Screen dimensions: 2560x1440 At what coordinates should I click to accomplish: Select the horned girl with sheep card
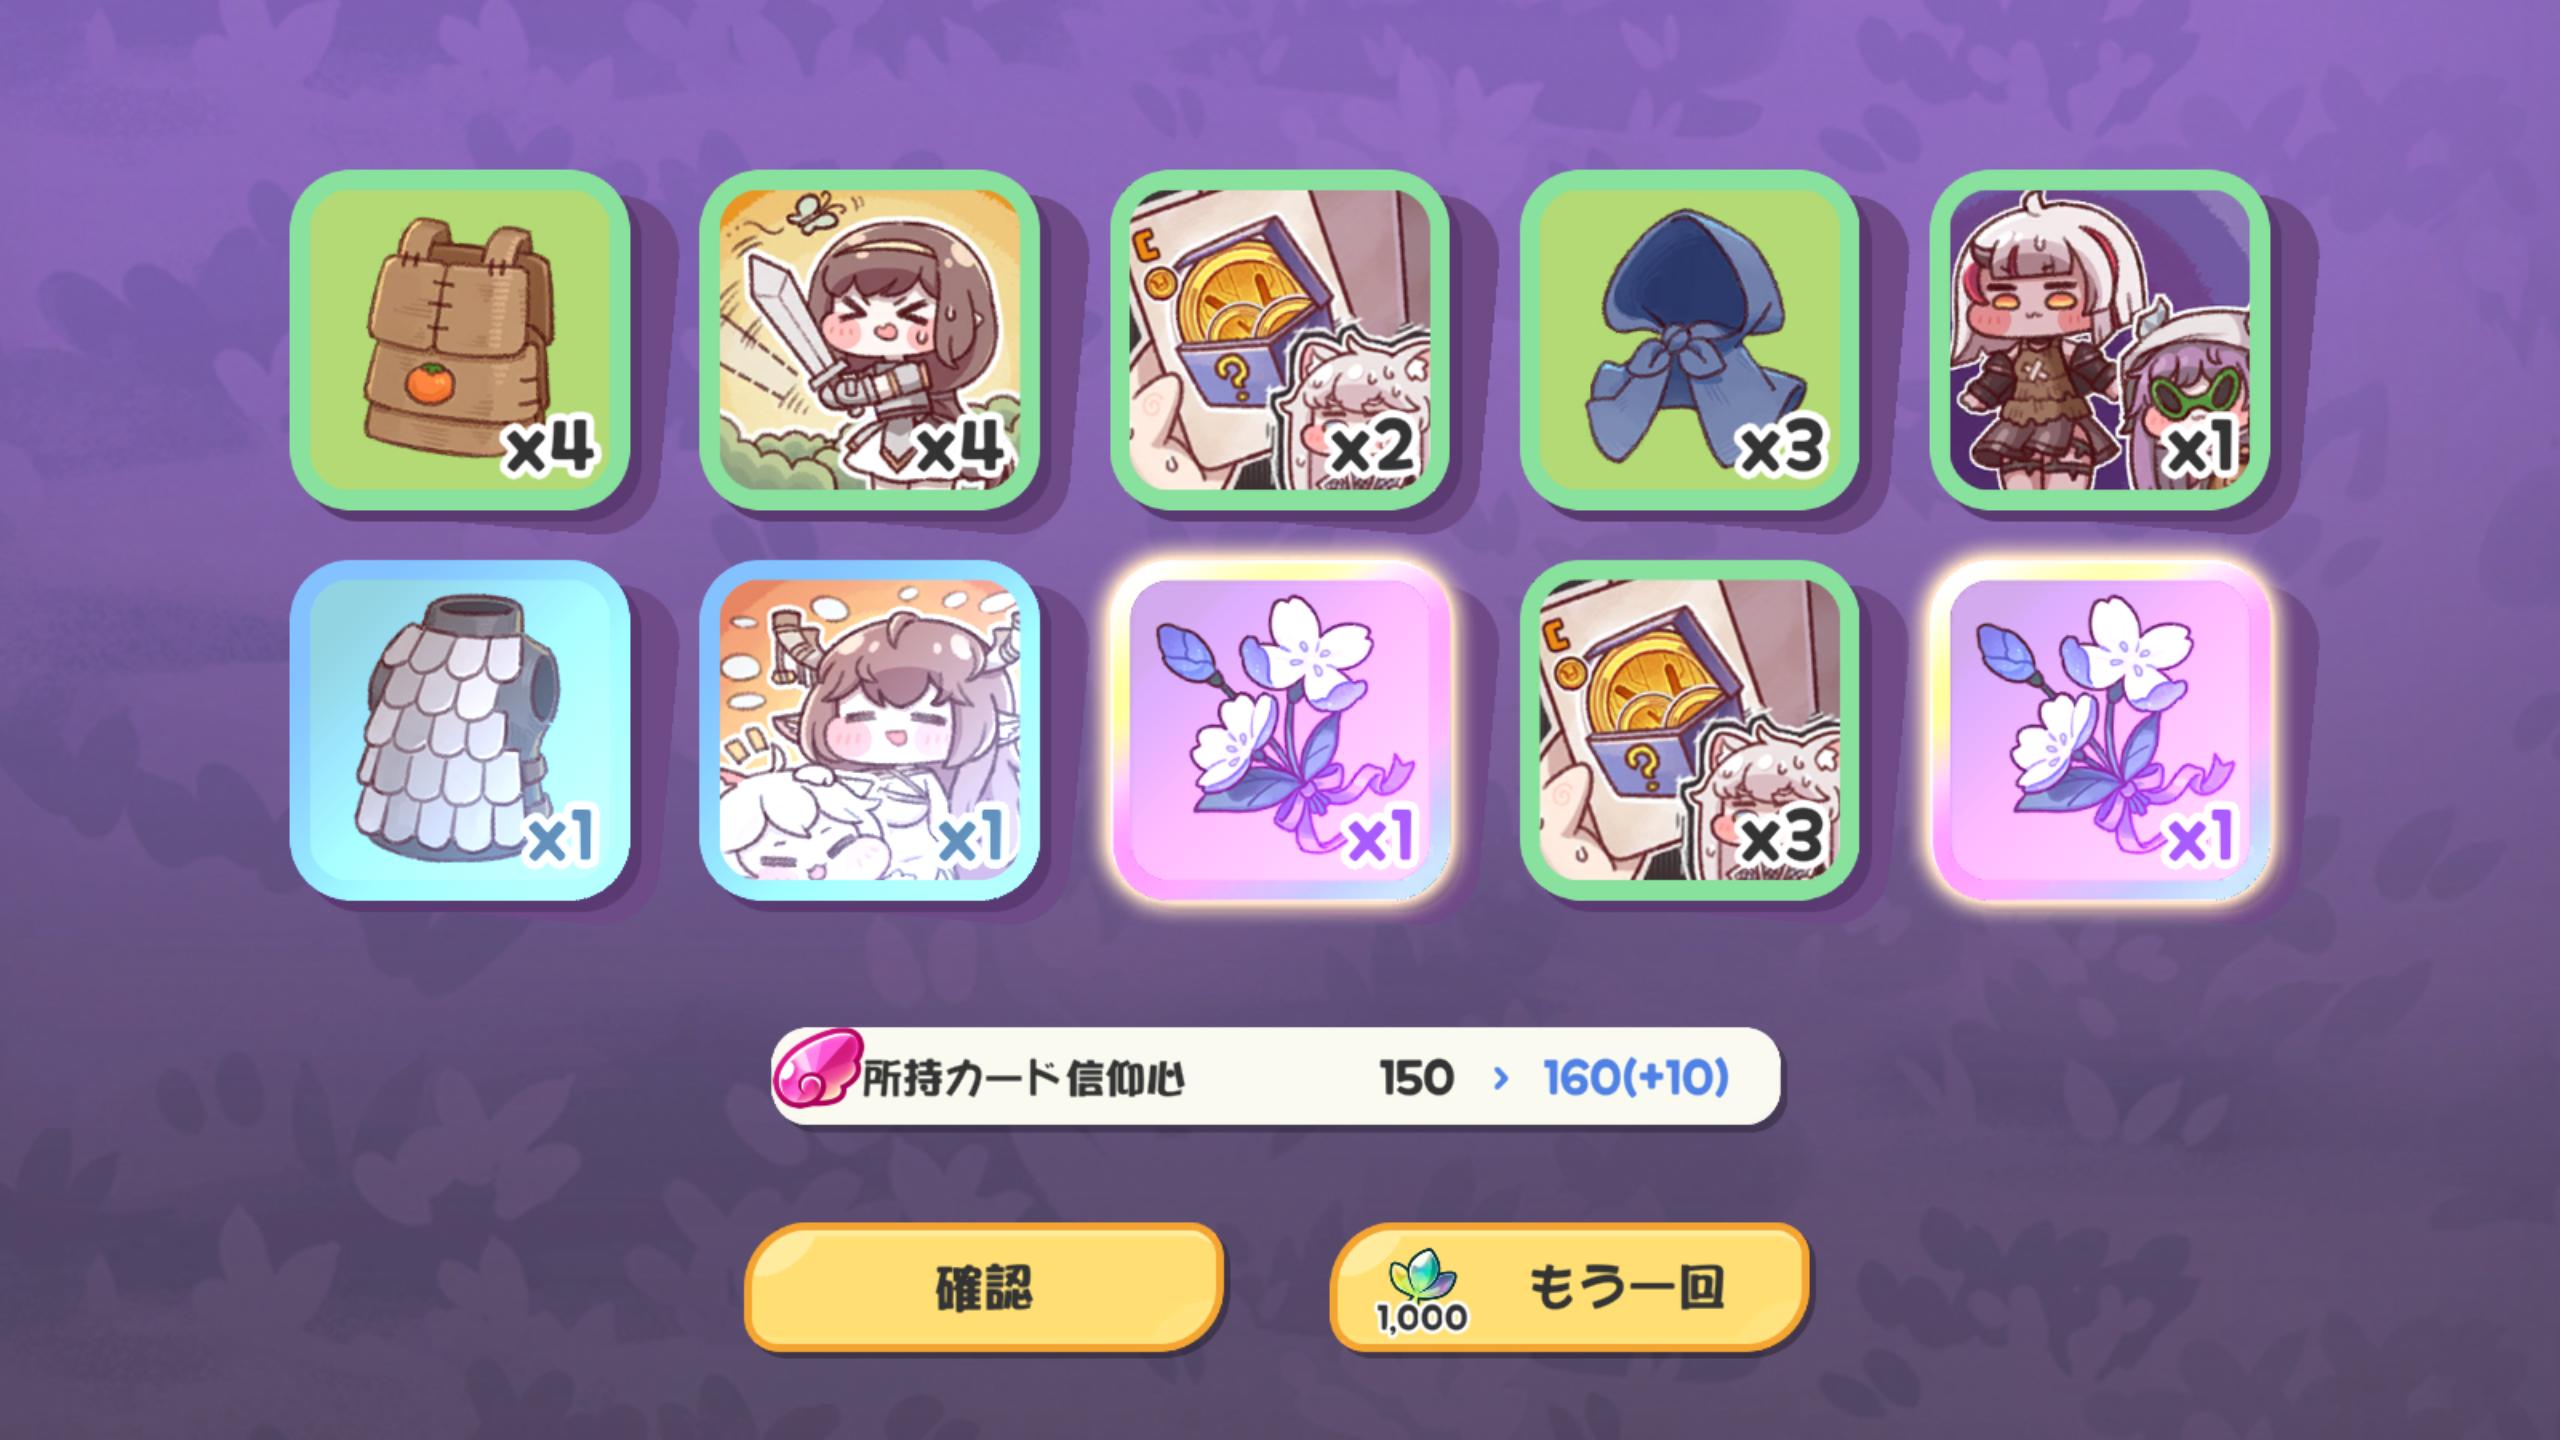(870, 730)
